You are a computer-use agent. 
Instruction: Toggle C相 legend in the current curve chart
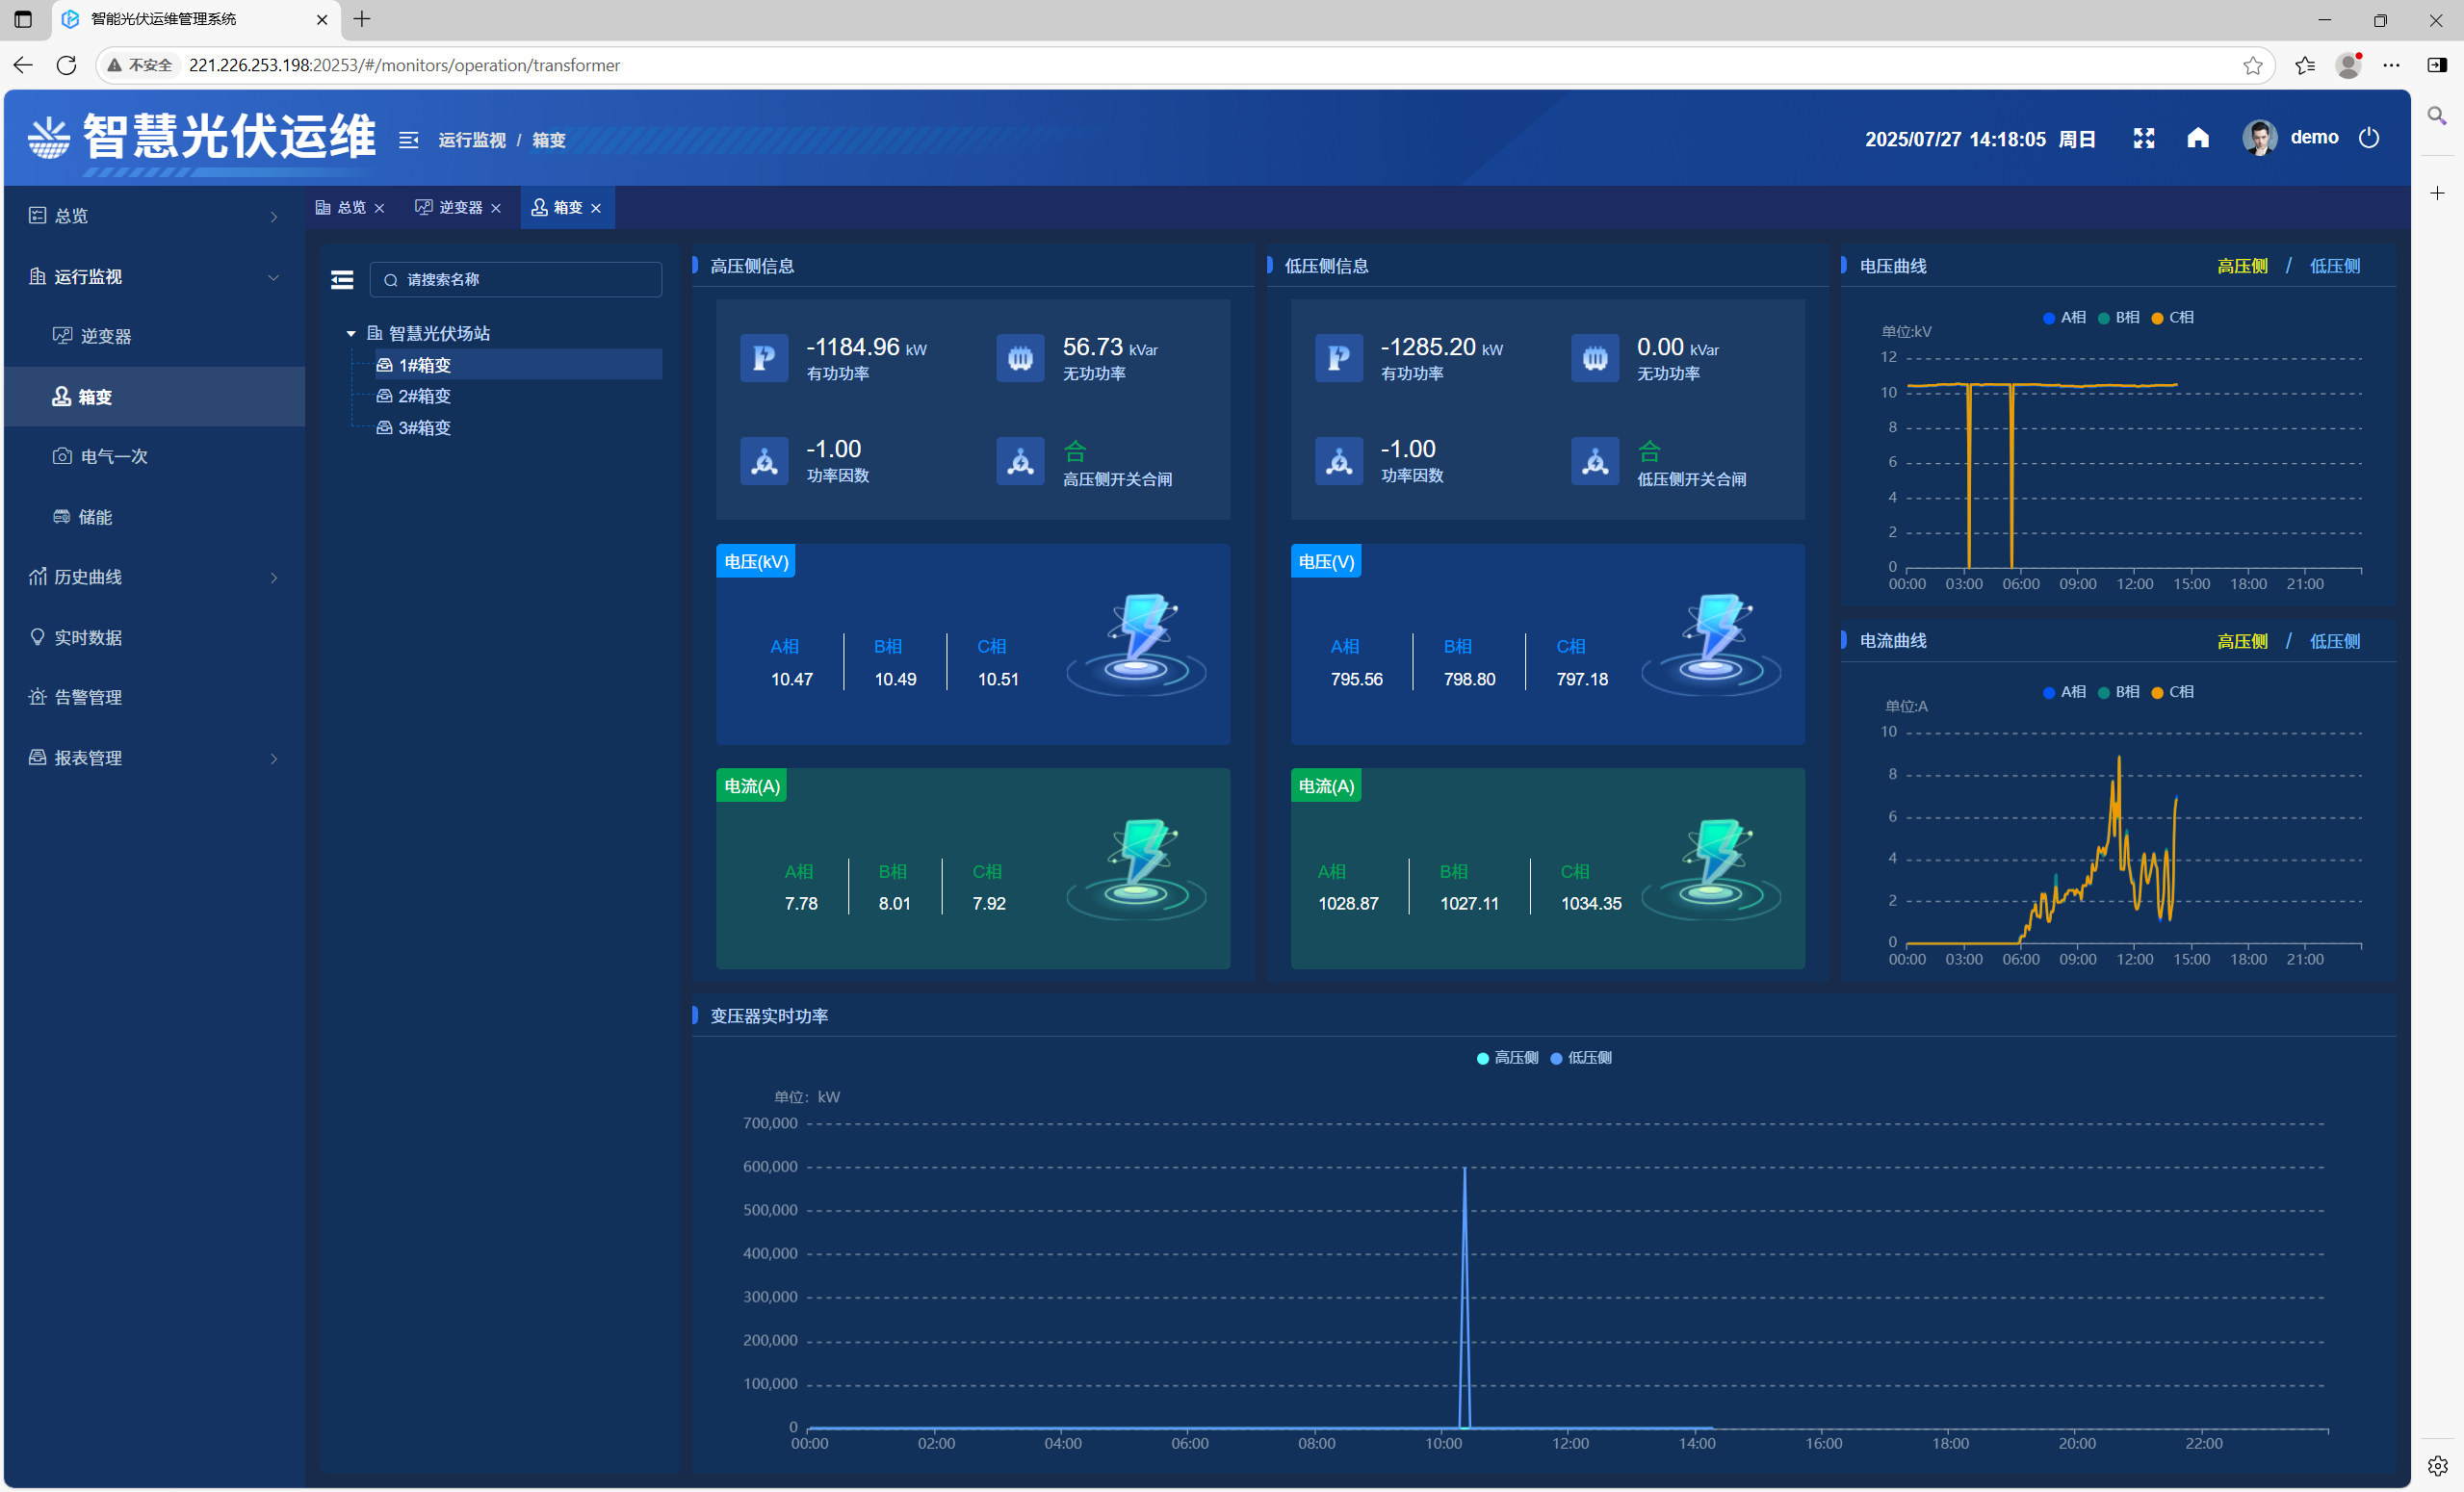[x=2172, y=692]
